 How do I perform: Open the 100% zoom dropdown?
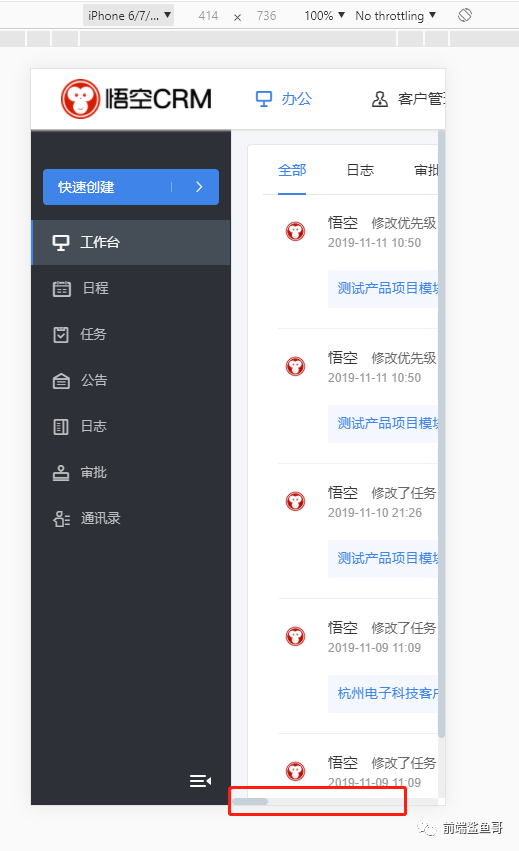[325, 16]
